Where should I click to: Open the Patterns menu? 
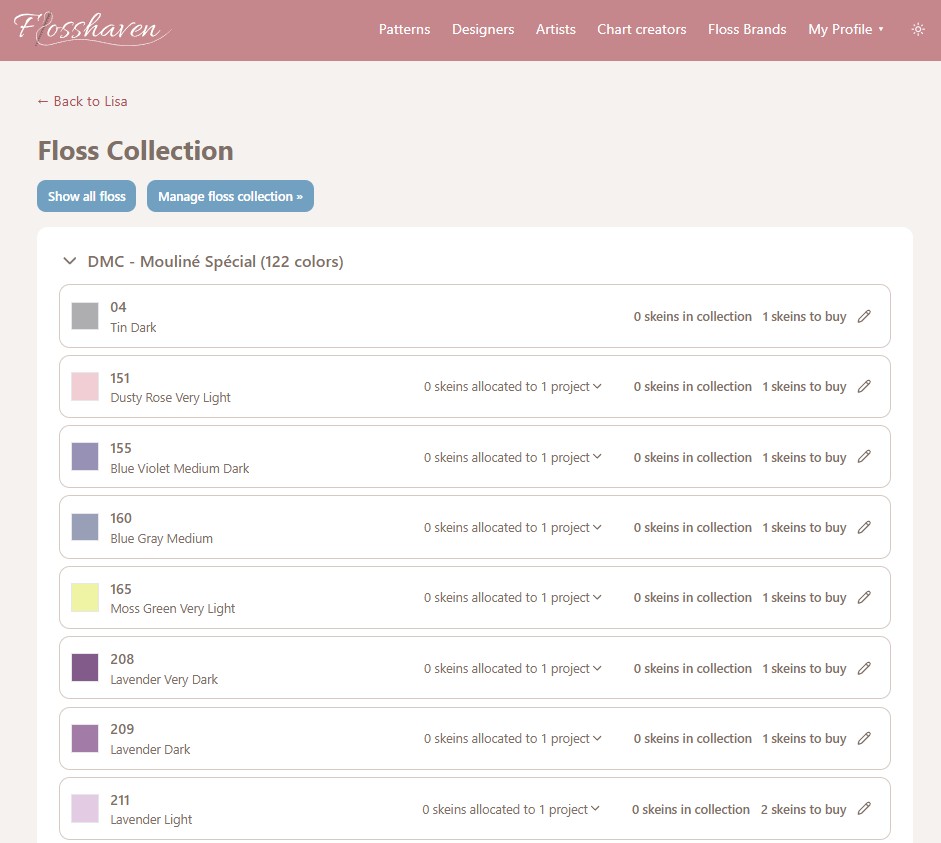[404, 29]
